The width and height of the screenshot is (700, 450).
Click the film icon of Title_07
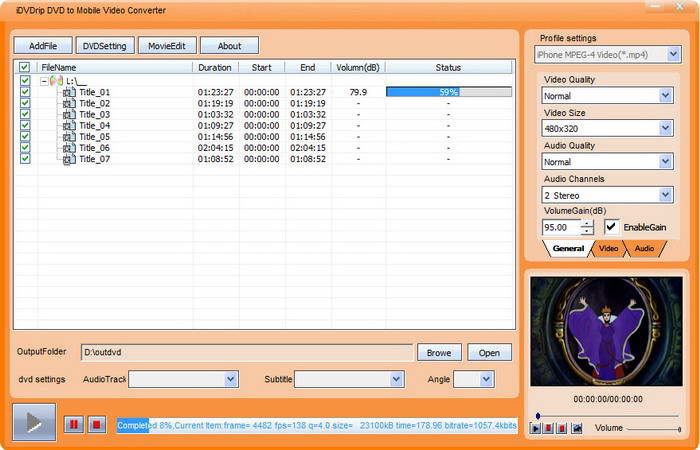(69, 159)
